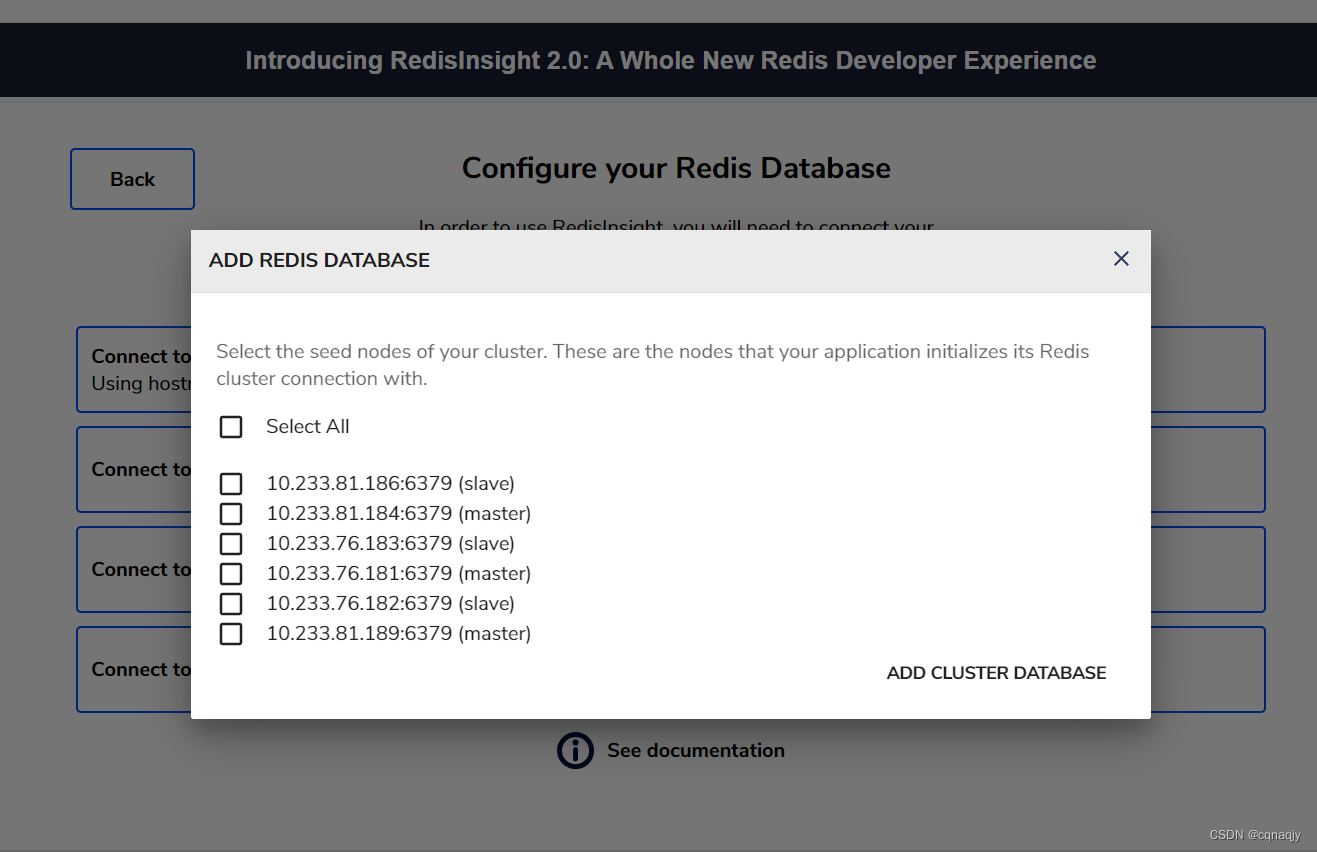Tick checkbox for 10.233.81.189:6379 master

tap(231, 634)
